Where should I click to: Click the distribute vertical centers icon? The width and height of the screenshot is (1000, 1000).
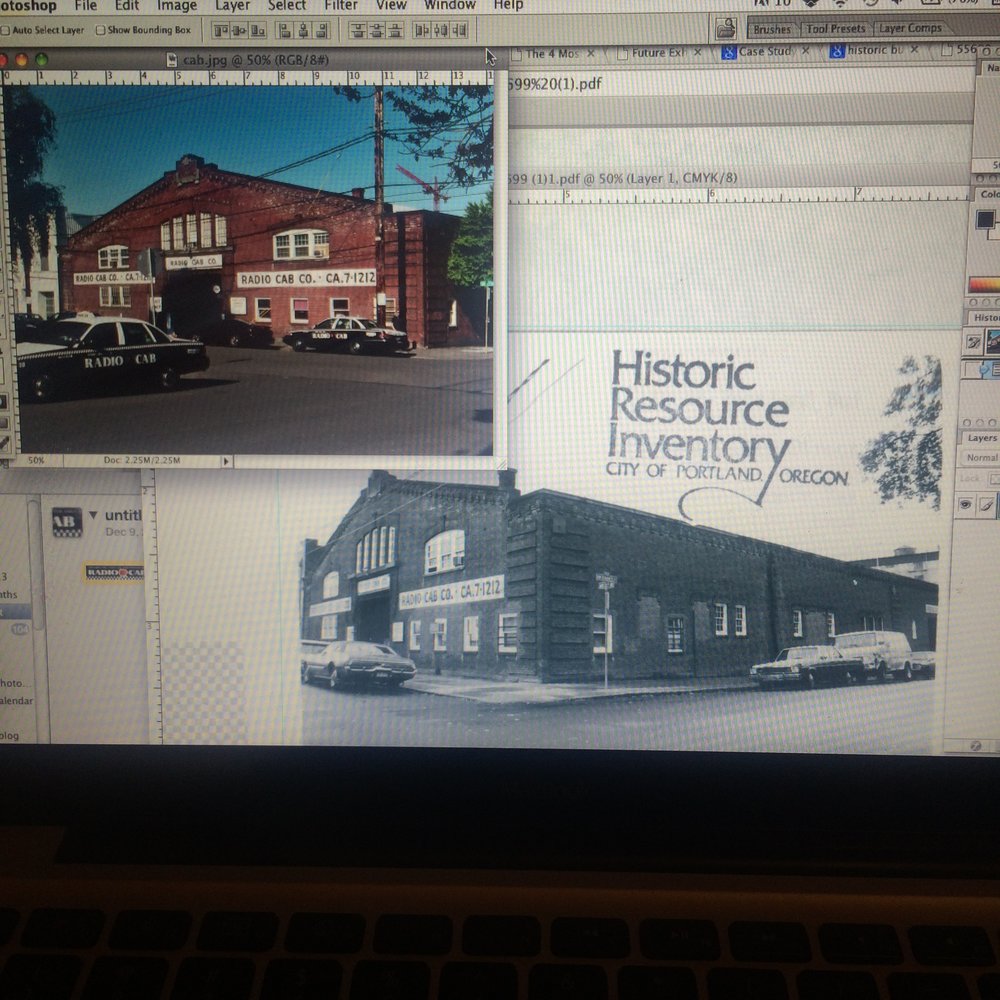coord(376,30)
